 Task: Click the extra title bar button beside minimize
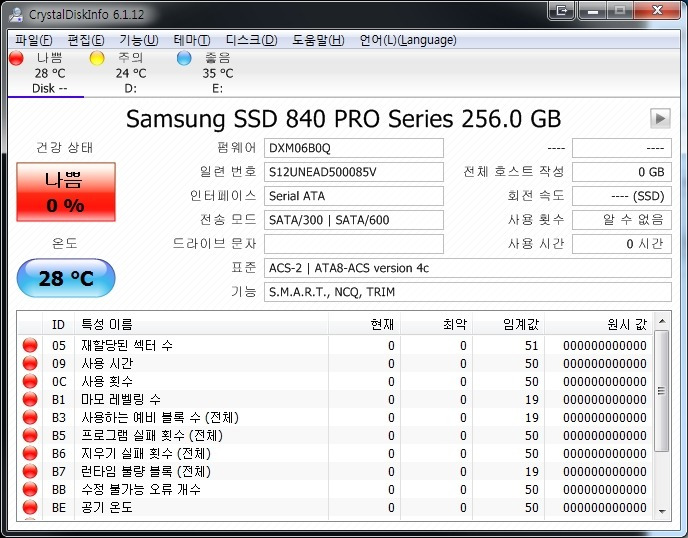[561, 10]
